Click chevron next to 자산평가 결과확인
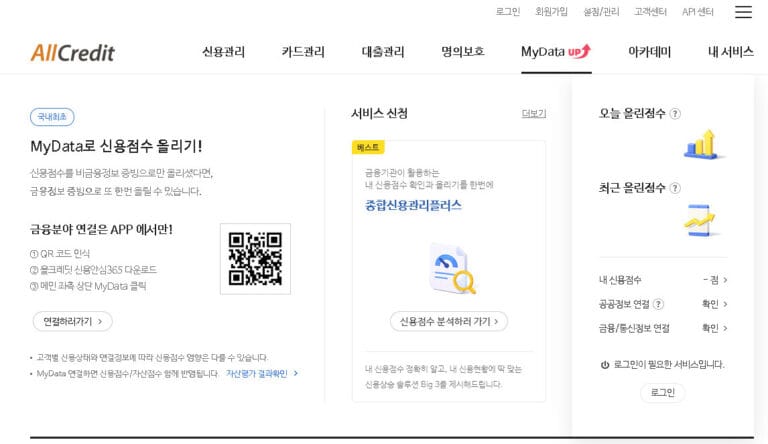The image size is (768, 444). coord(295,373)
